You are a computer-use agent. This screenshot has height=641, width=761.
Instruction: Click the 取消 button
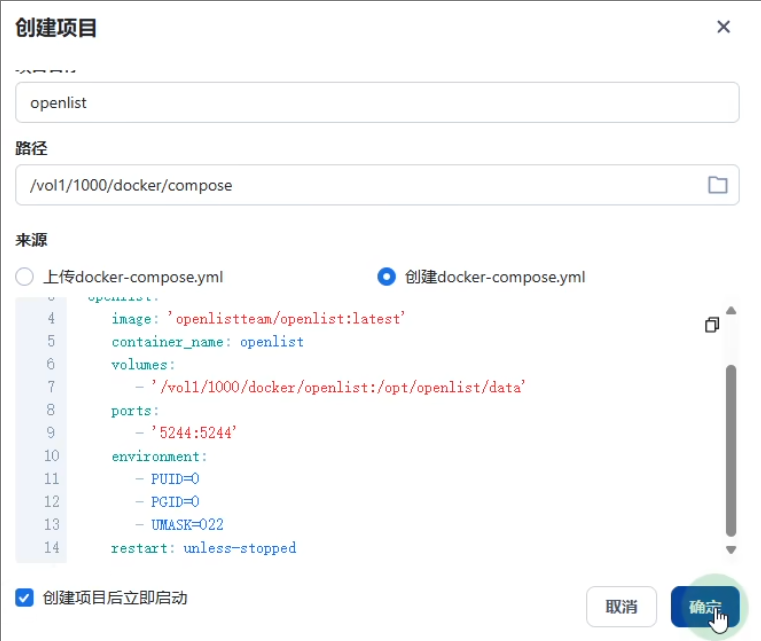click(621, 607)
